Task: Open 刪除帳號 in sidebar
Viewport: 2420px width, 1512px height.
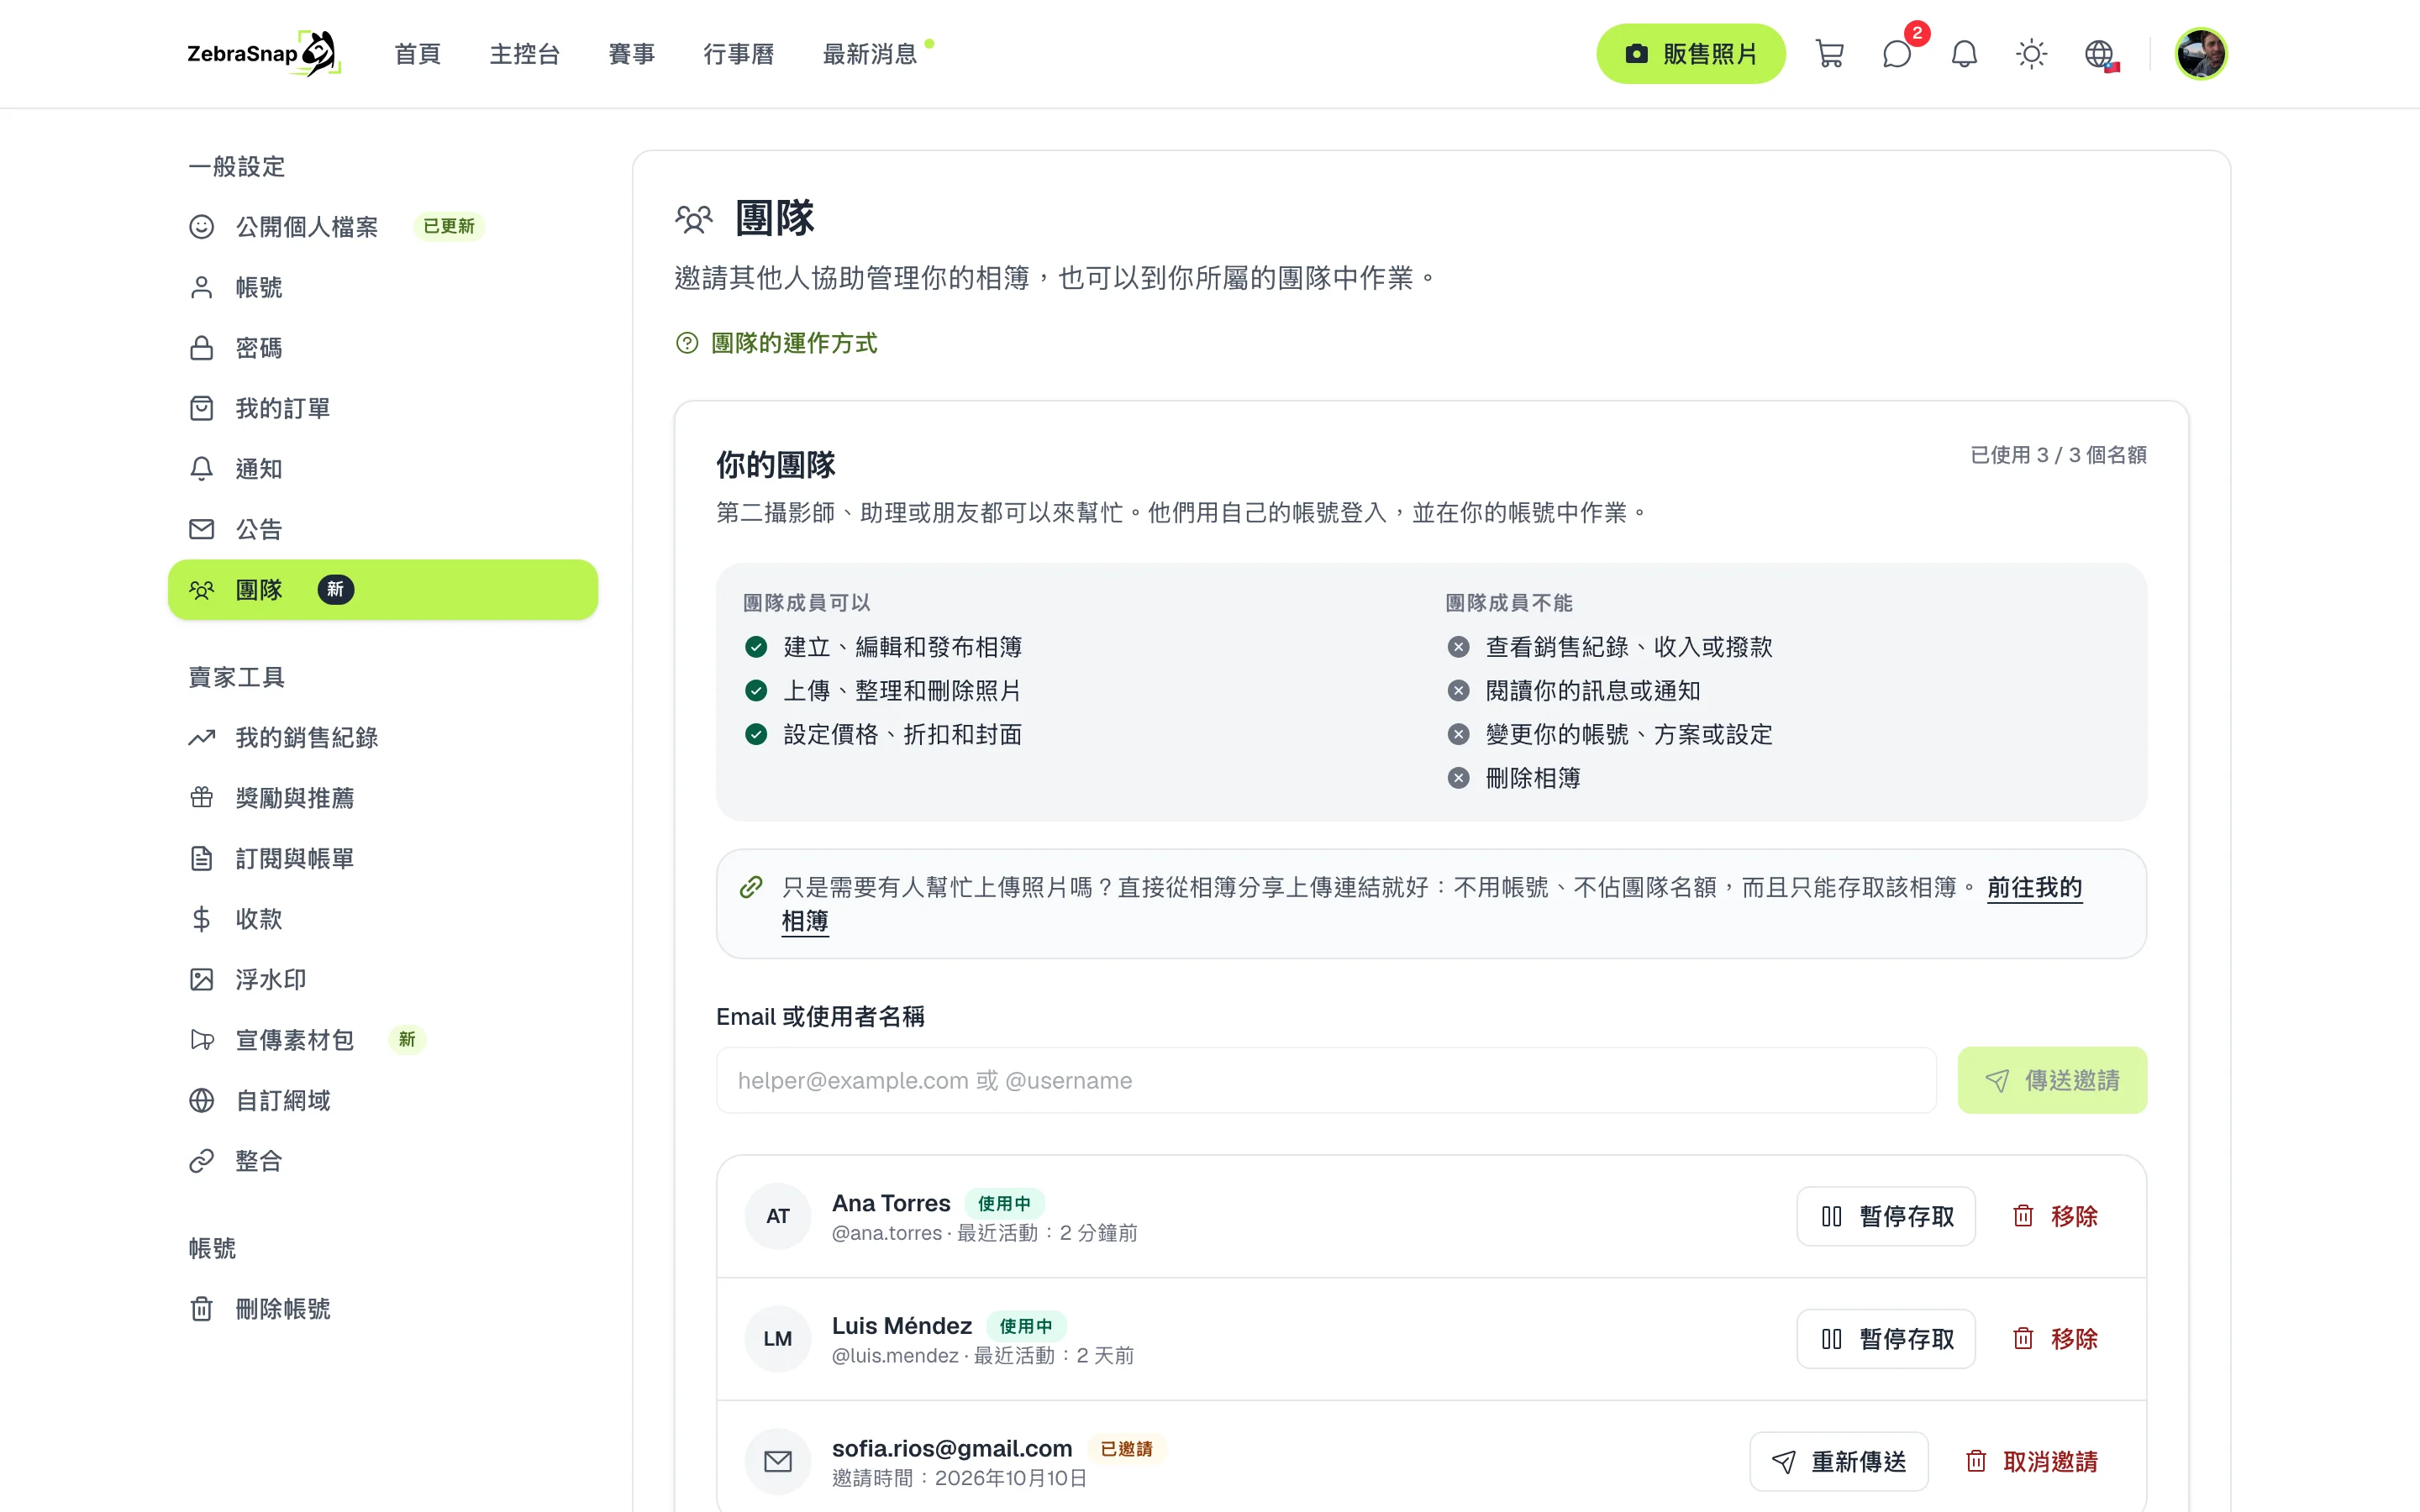Action: coord(383,1309)
